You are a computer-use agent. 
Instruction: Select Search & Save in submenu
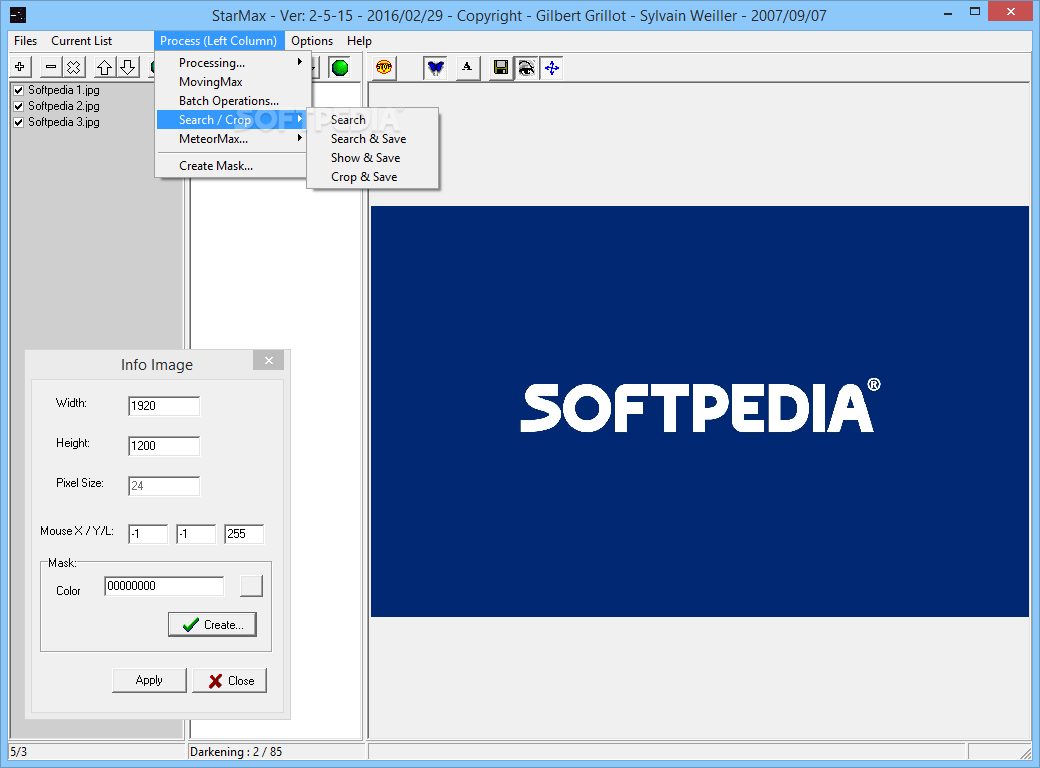373,139
